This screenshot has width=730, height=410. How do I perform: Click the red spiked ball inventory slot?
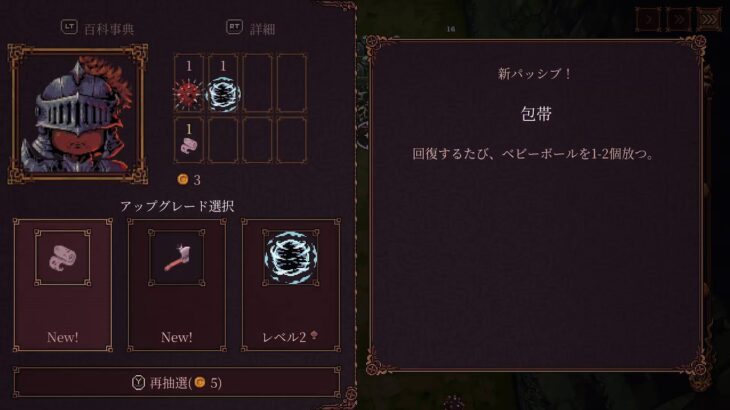[x=189, y=83]
